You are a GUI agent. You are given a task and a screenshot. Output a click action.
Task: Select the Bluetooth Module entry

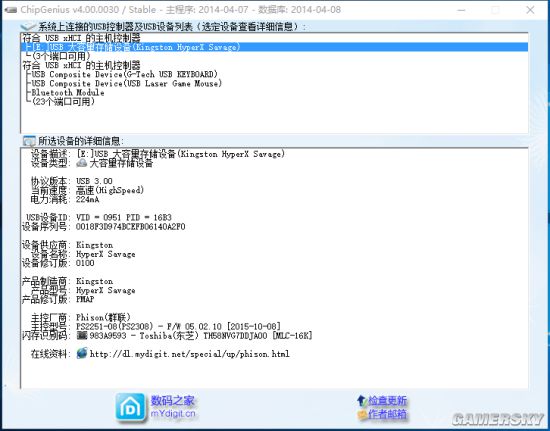click(68, 93)
